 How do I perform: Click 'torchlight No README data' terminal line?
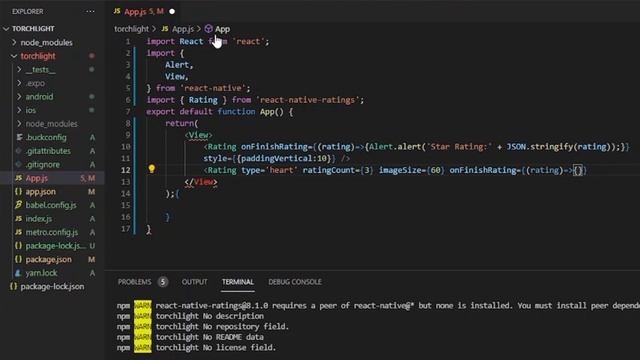tap(209, 337)
